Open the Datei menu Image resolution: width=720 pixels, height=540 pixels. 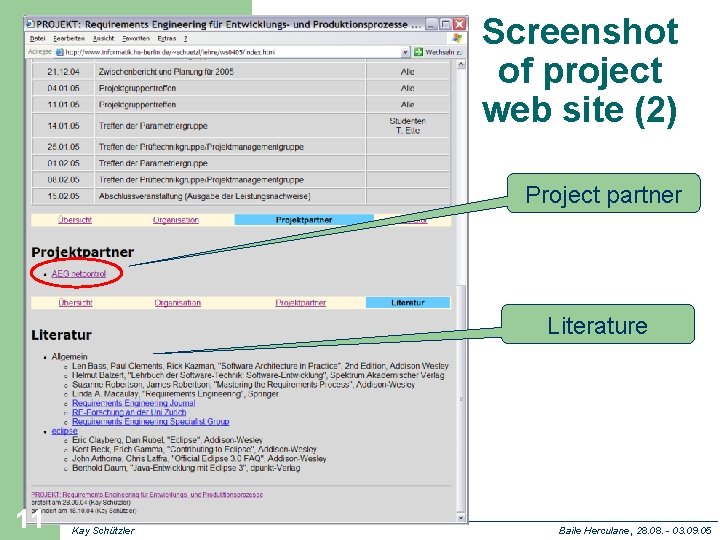(x=38, y=39)
